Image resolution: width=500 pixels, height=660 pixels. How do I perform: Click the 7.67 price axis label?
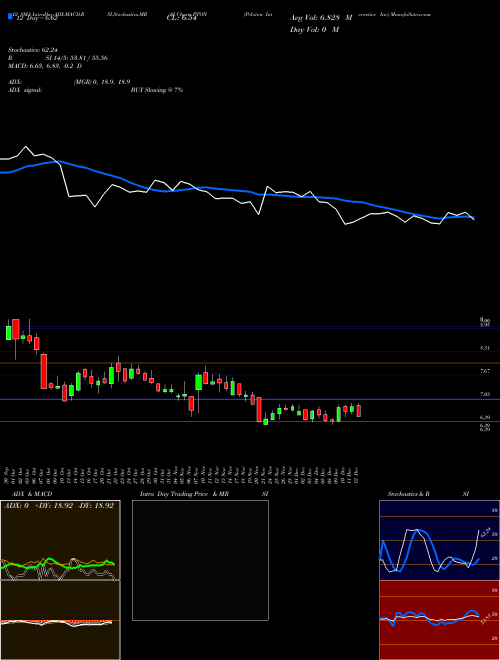pyautogui.click(x=485, y=371)
